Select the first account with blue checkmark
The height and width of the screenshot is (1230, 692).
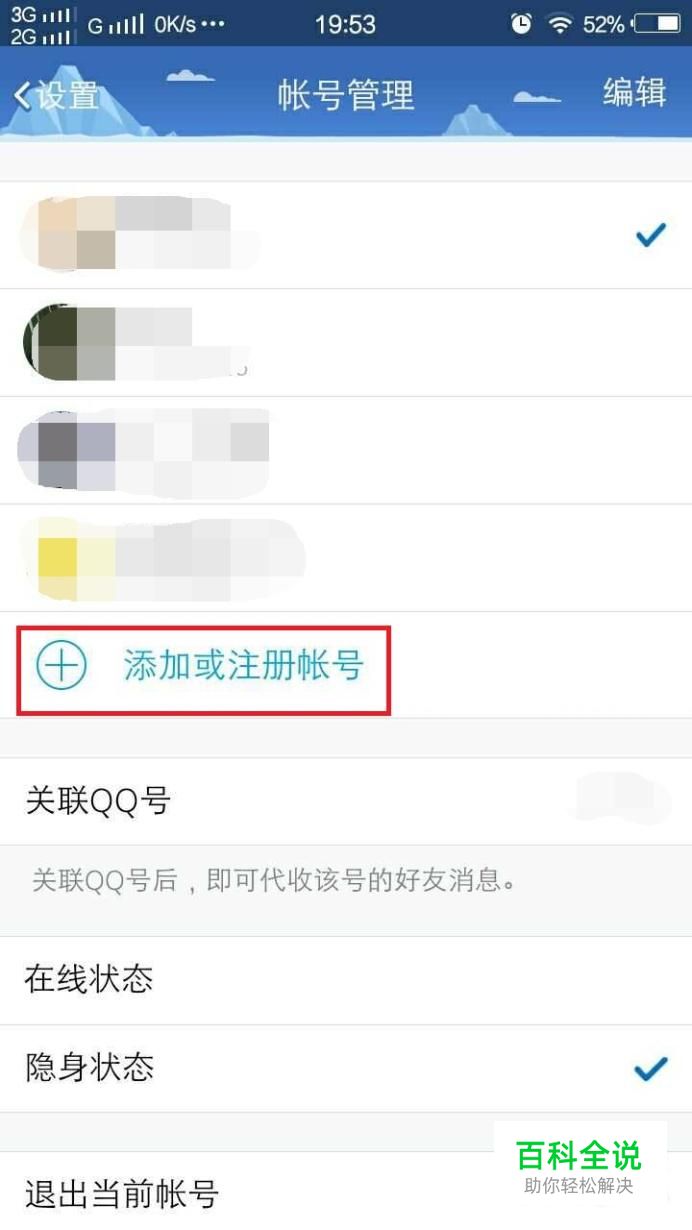click(346, 235)
